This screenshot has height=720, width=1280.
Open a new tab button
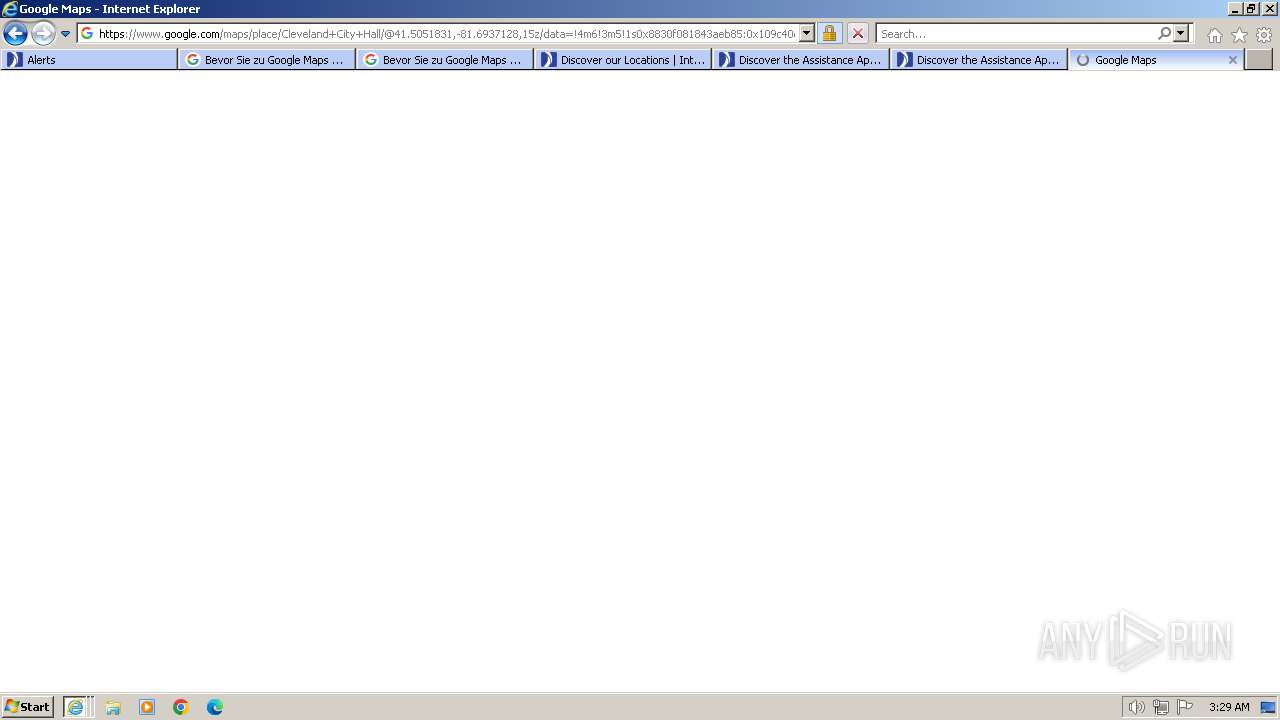point(1259,60)
